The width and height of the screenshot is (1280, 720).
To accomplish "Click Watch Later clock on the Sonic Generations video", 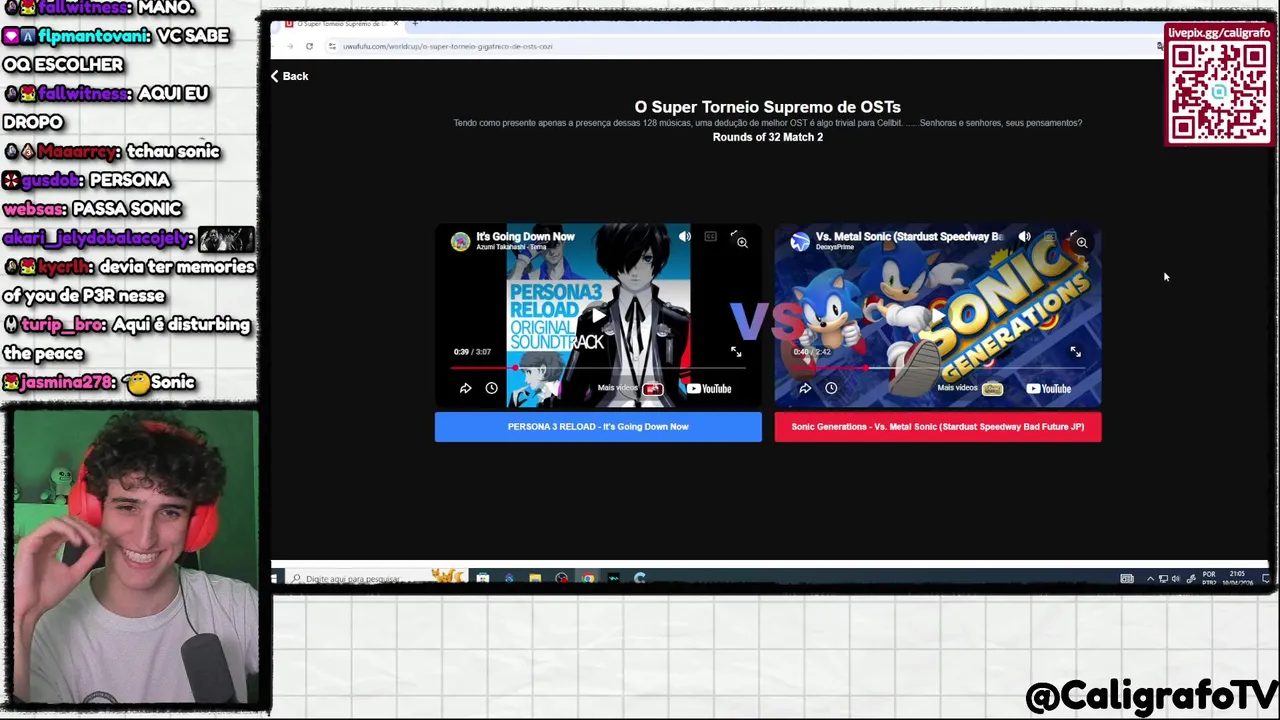I will tap(831, 388).
